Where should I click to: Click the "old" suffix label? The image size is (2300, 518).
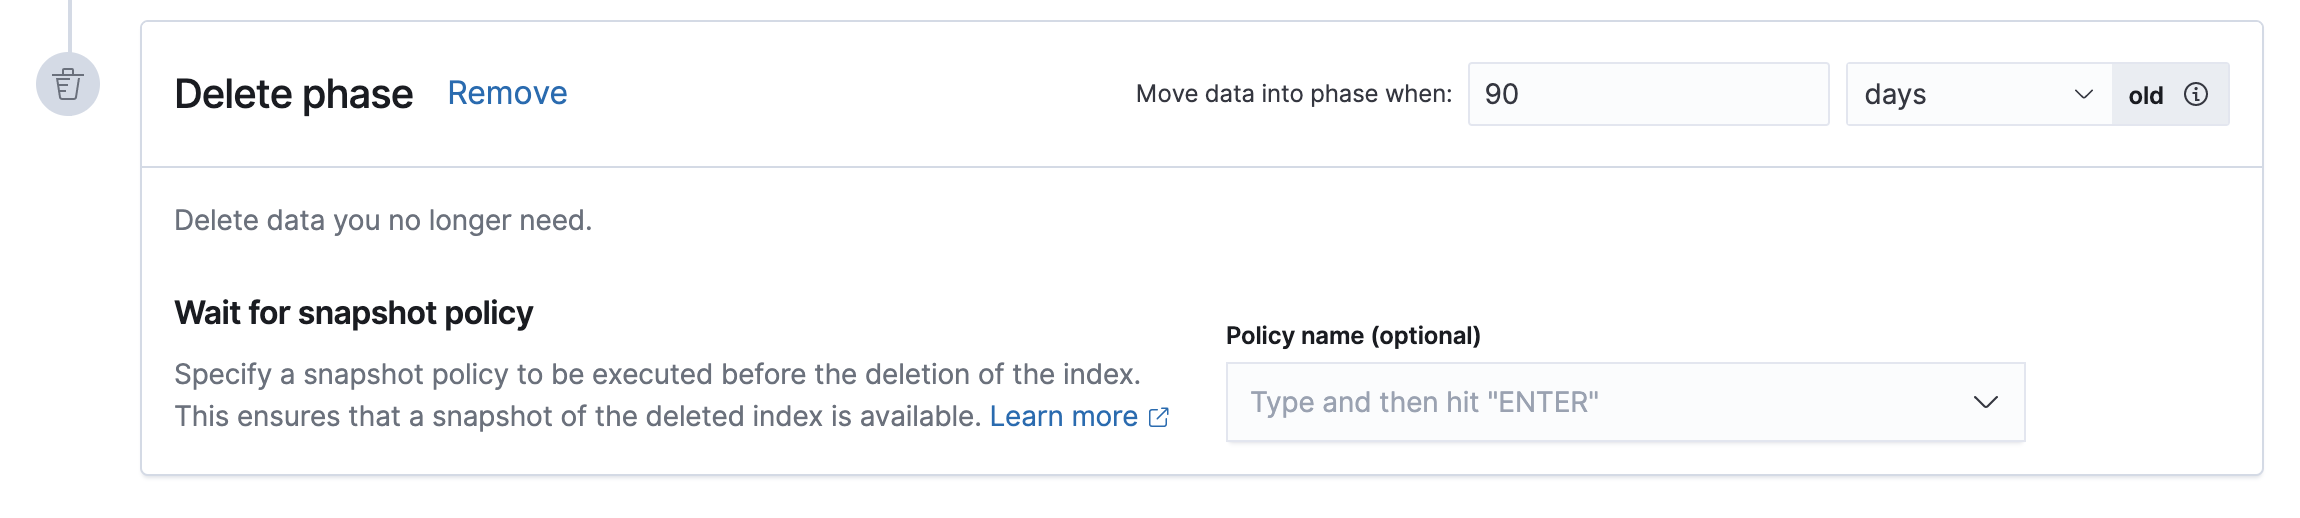2145,95
